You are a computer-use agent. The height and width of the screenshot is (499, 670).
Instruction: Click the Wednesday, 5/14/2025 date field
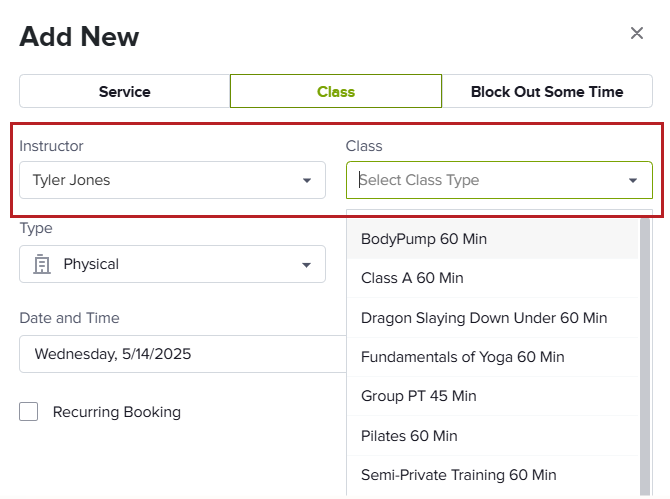(x=183, y=354)
